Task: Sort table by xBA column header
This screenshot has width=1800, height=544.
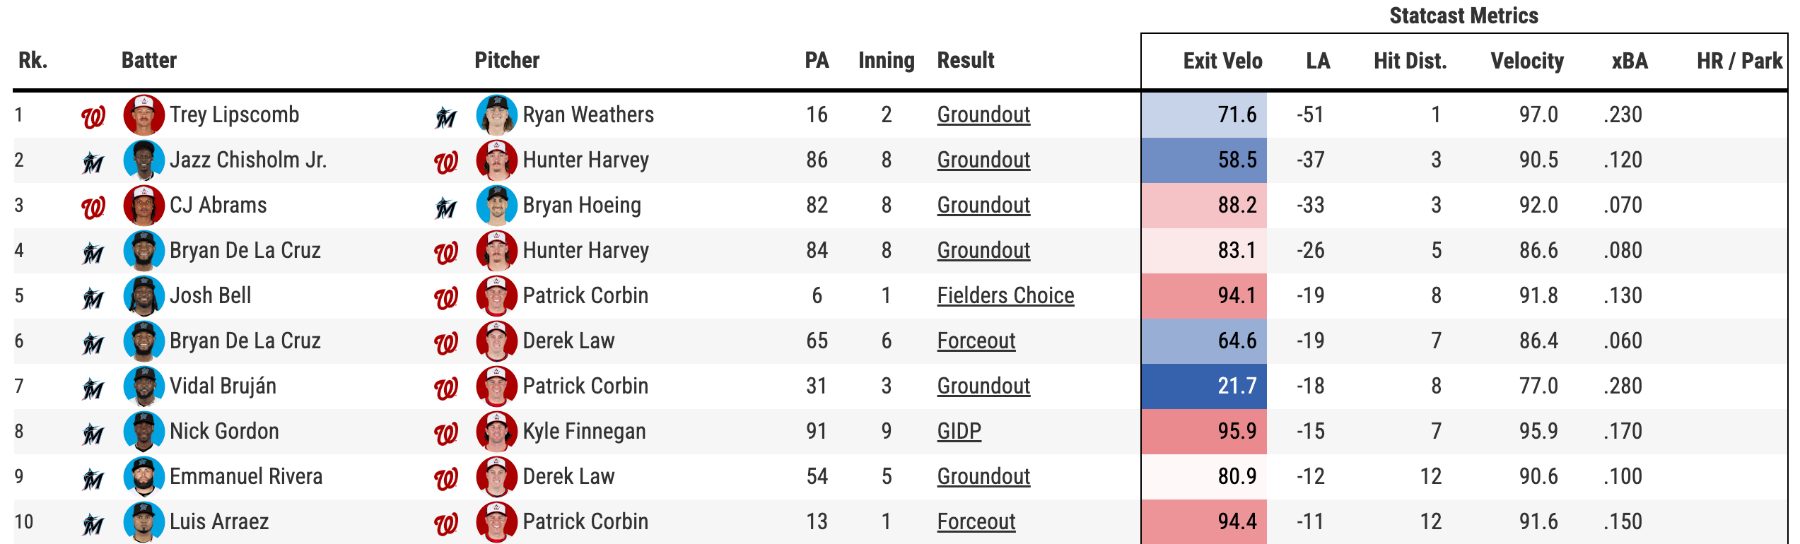Action: pos(1629,61)
